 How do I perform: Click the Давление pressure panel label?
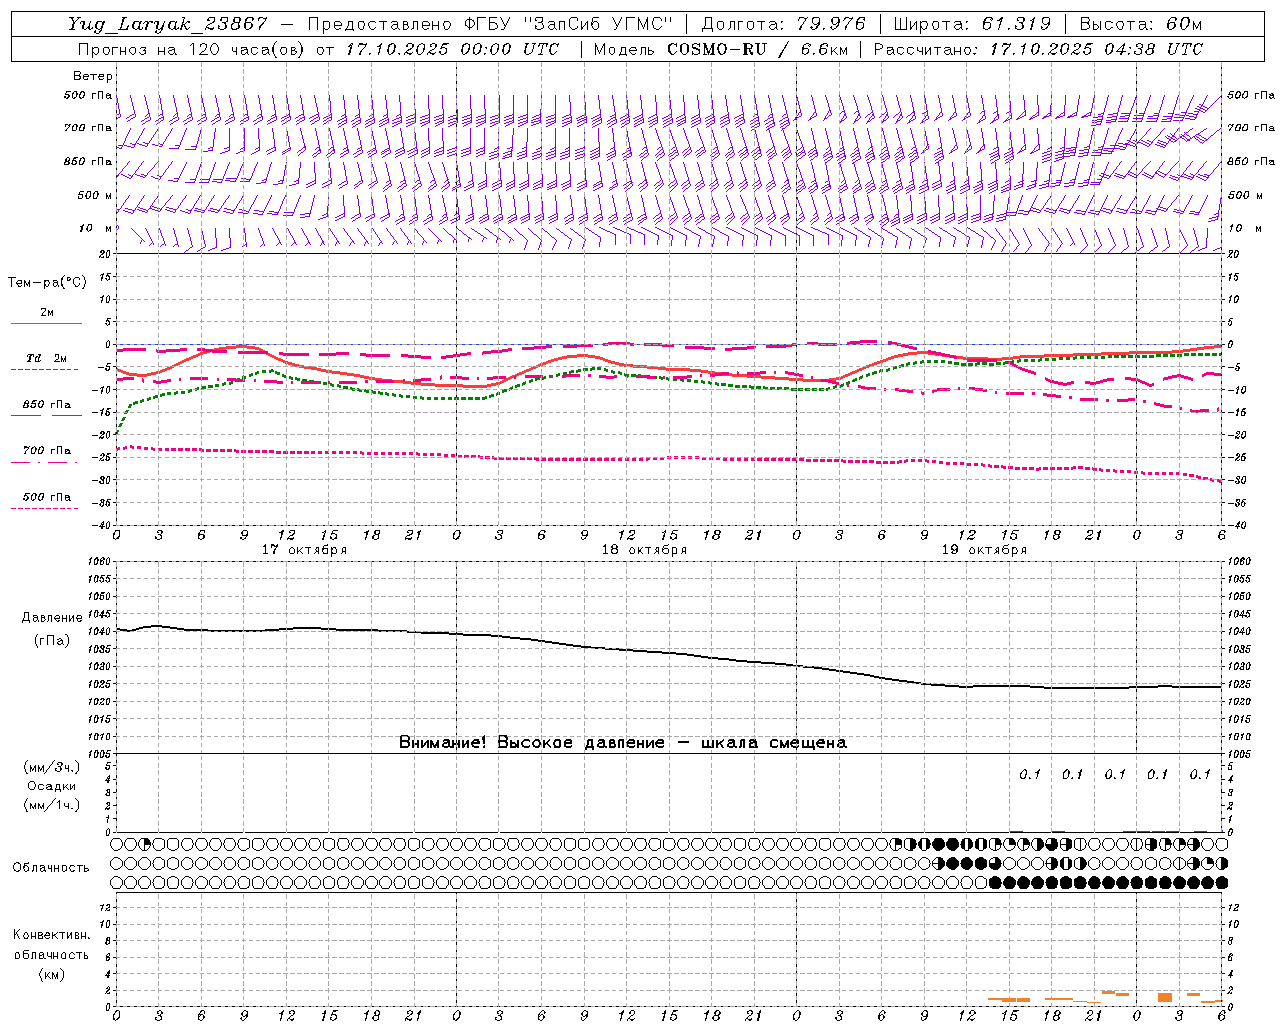tap(52, 618)
